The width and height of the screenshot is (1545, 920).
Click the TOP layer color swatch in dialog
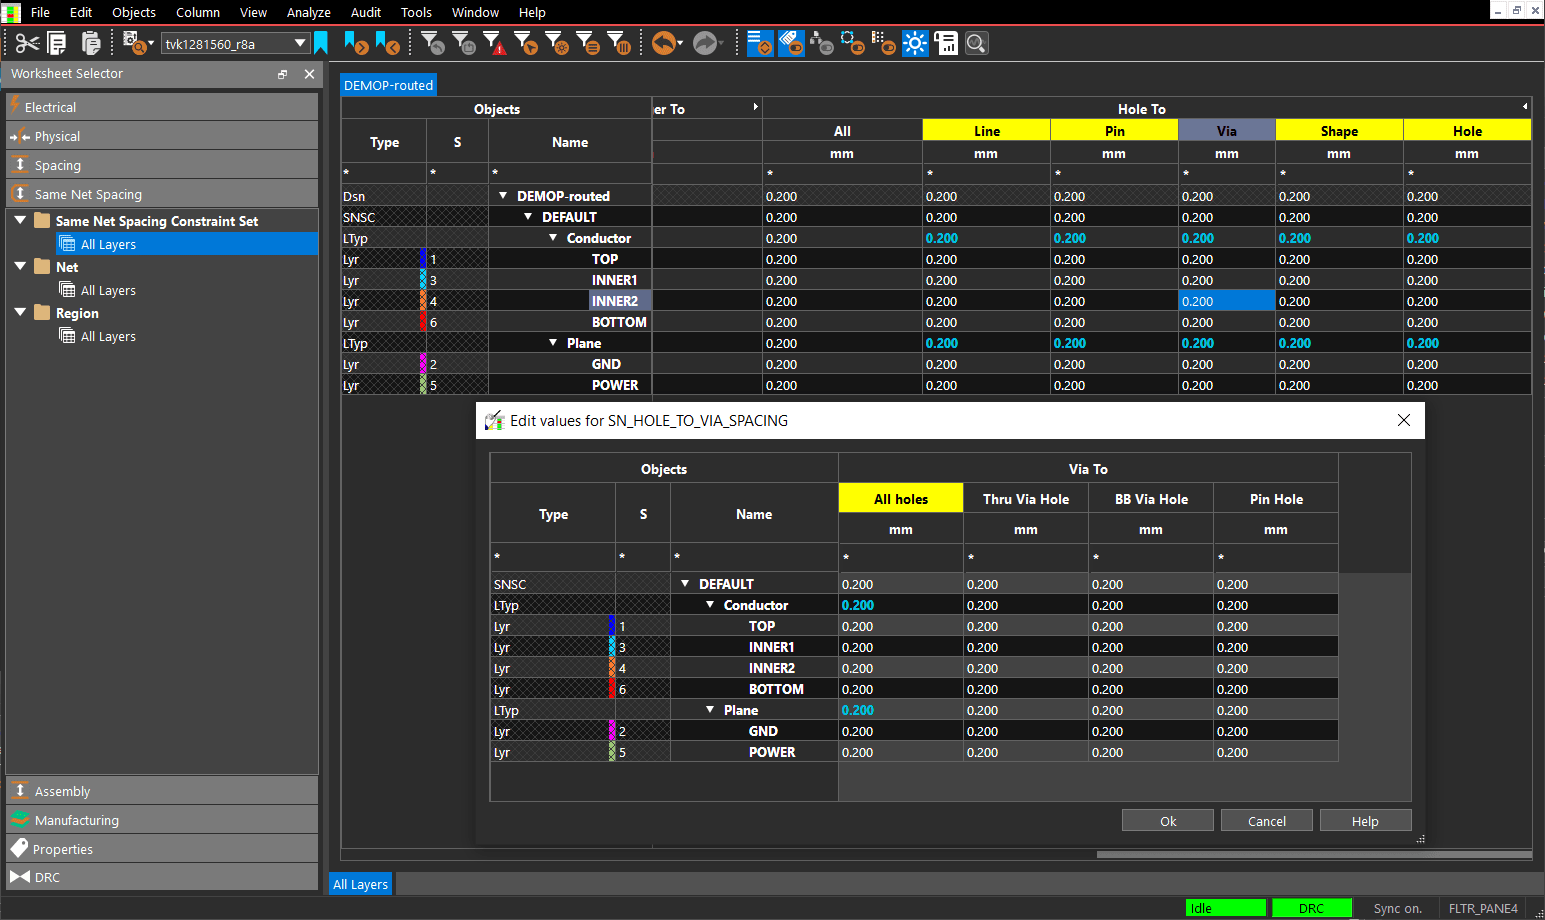click(613, 626)
